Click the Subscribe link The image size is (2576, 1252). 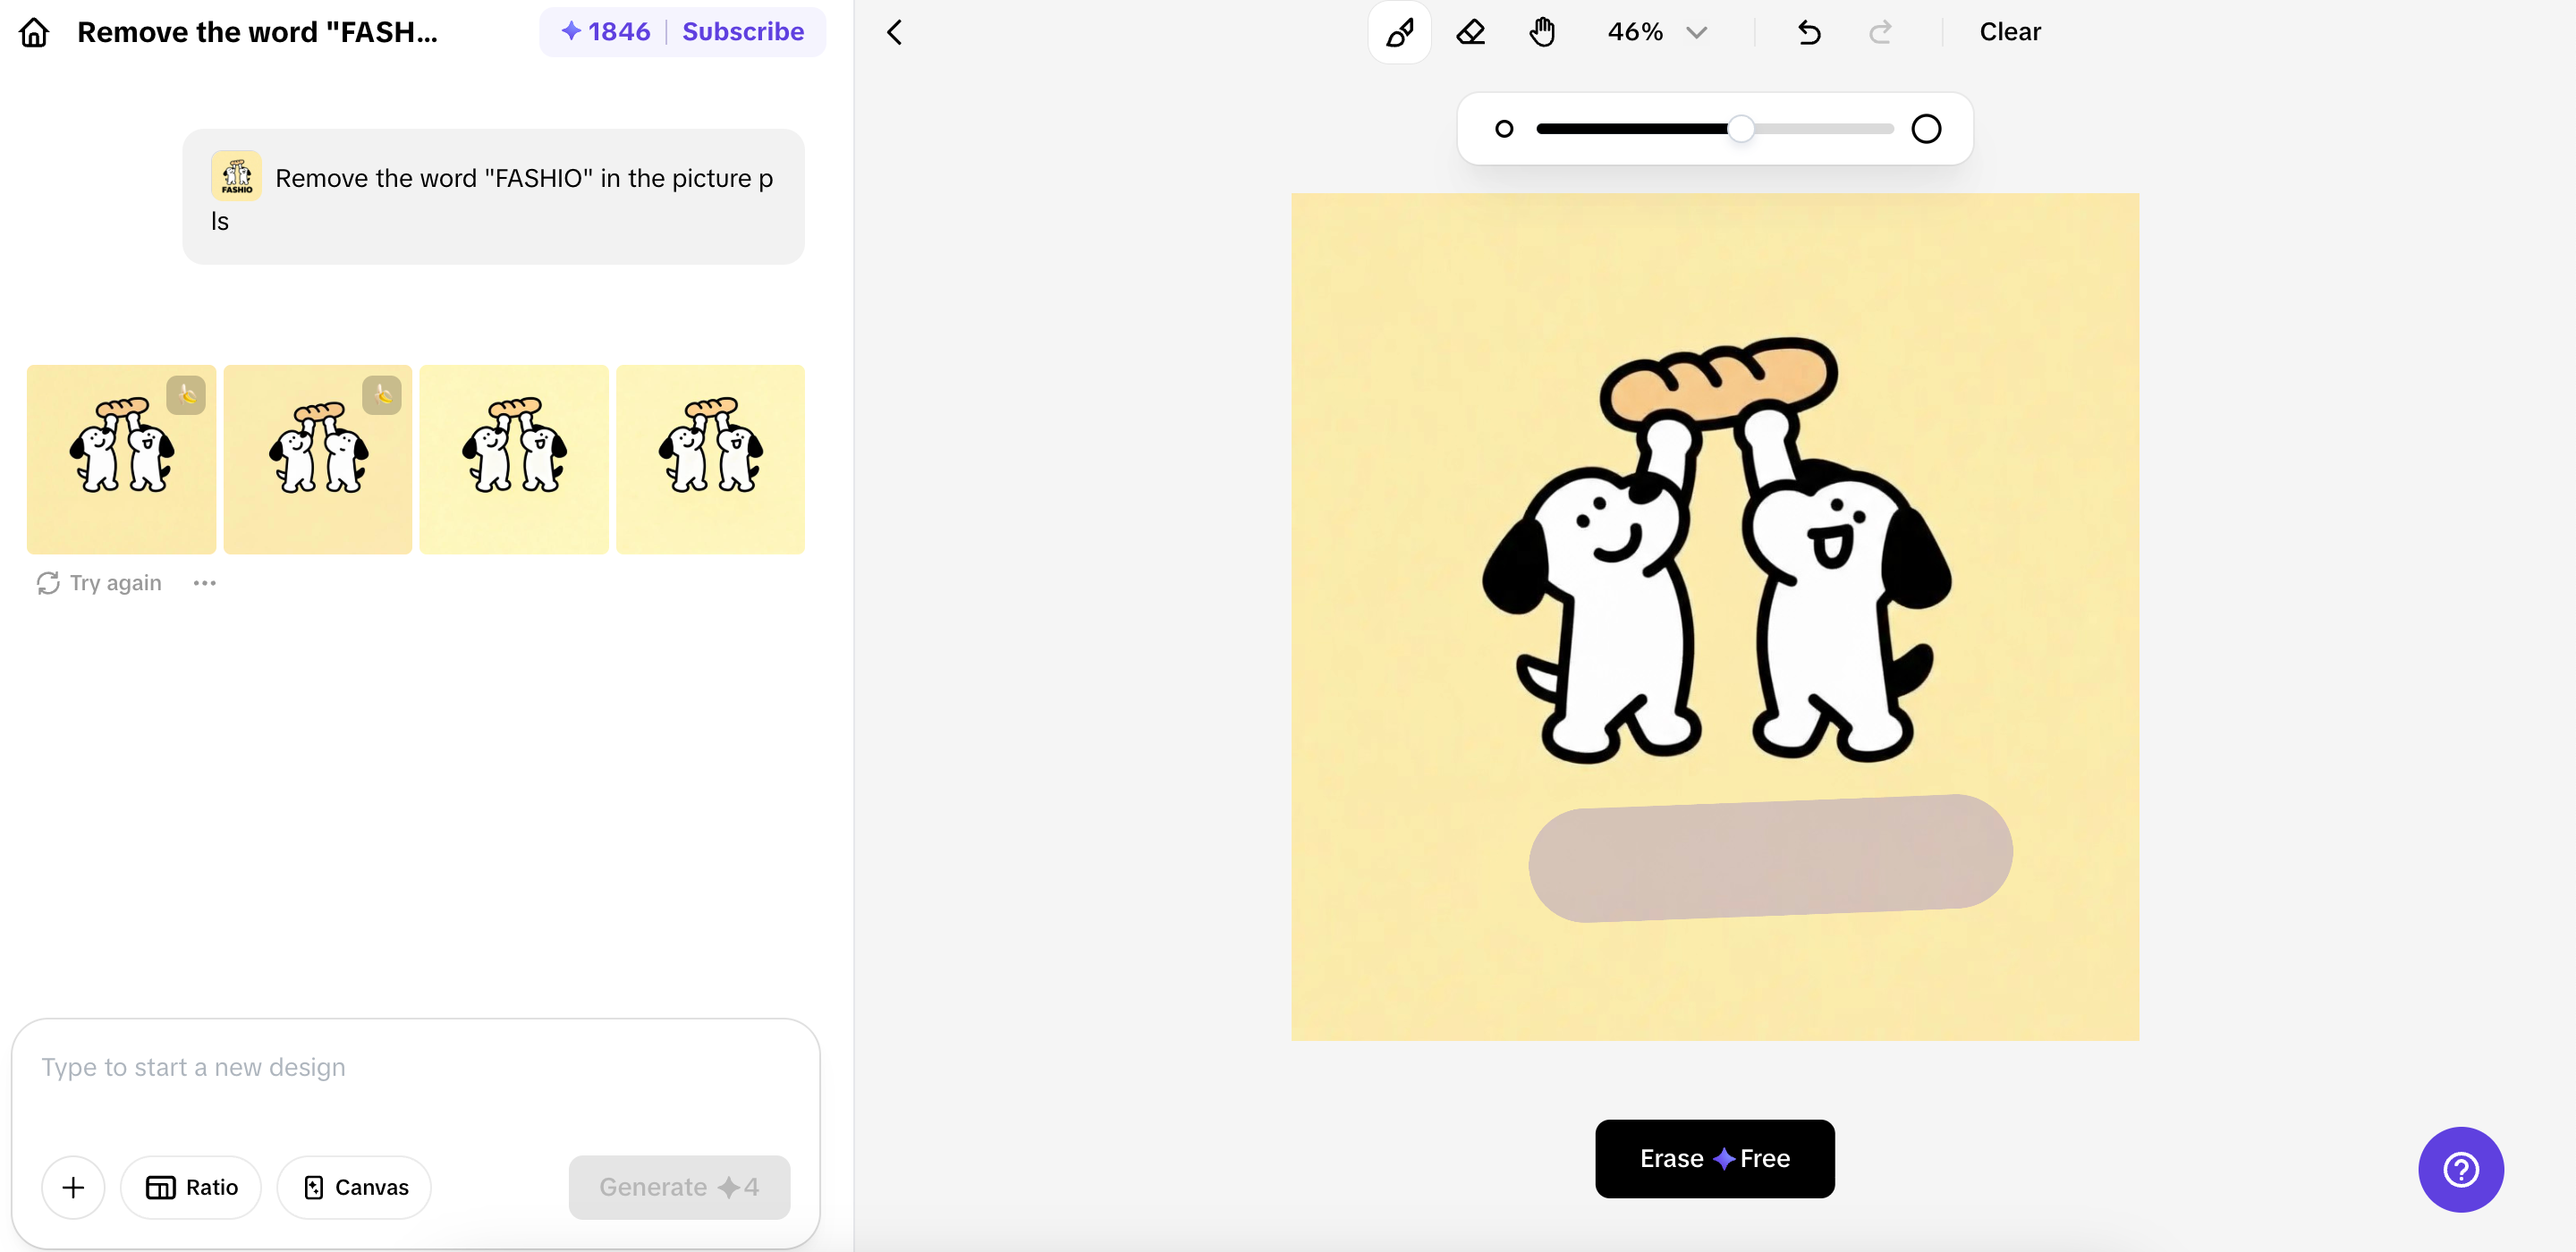click(743, 32)
